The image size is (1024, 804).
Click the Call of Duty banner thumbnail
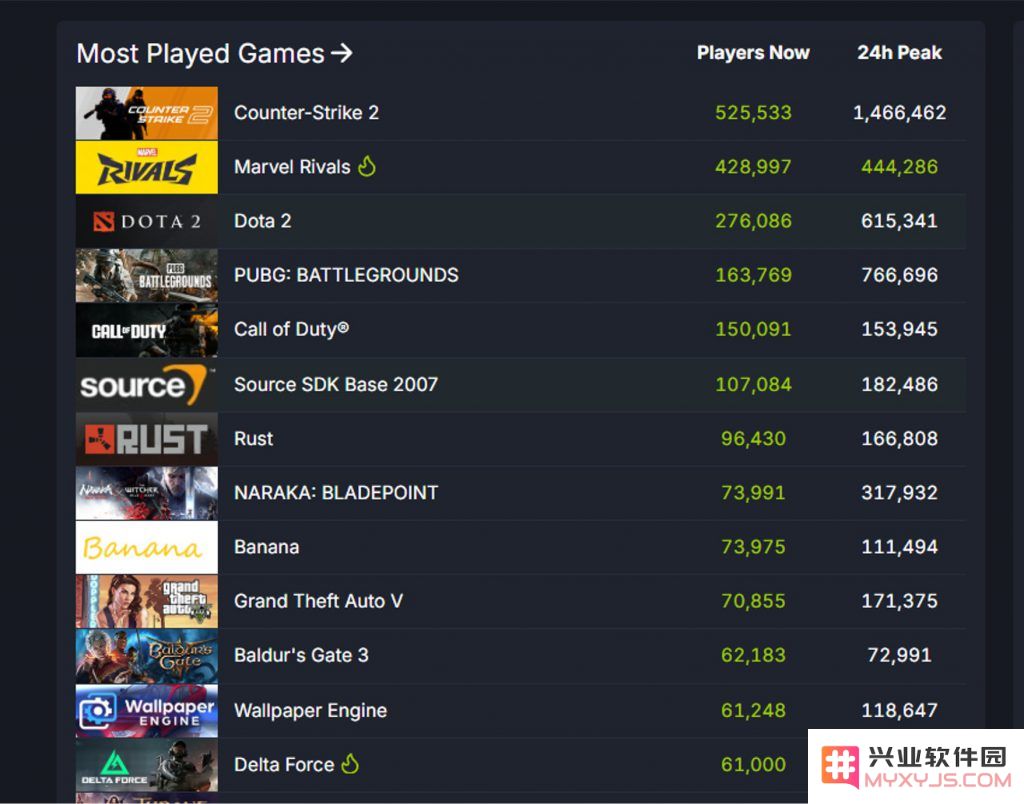tap(147, 330)
